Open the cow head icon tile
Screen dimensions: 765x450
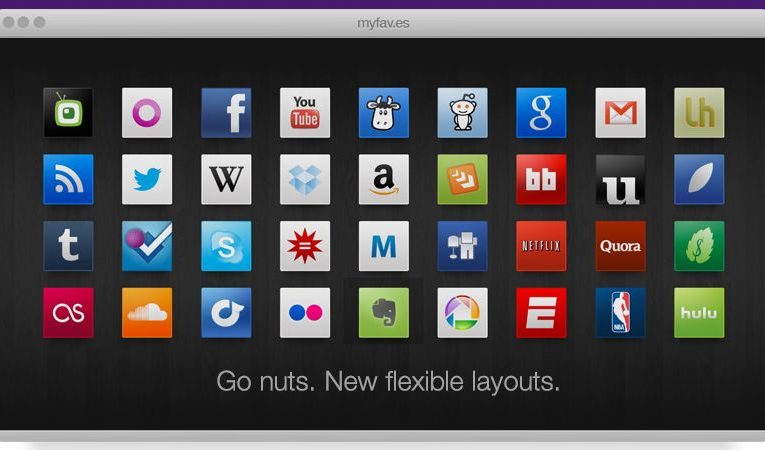tap(384, 113)
